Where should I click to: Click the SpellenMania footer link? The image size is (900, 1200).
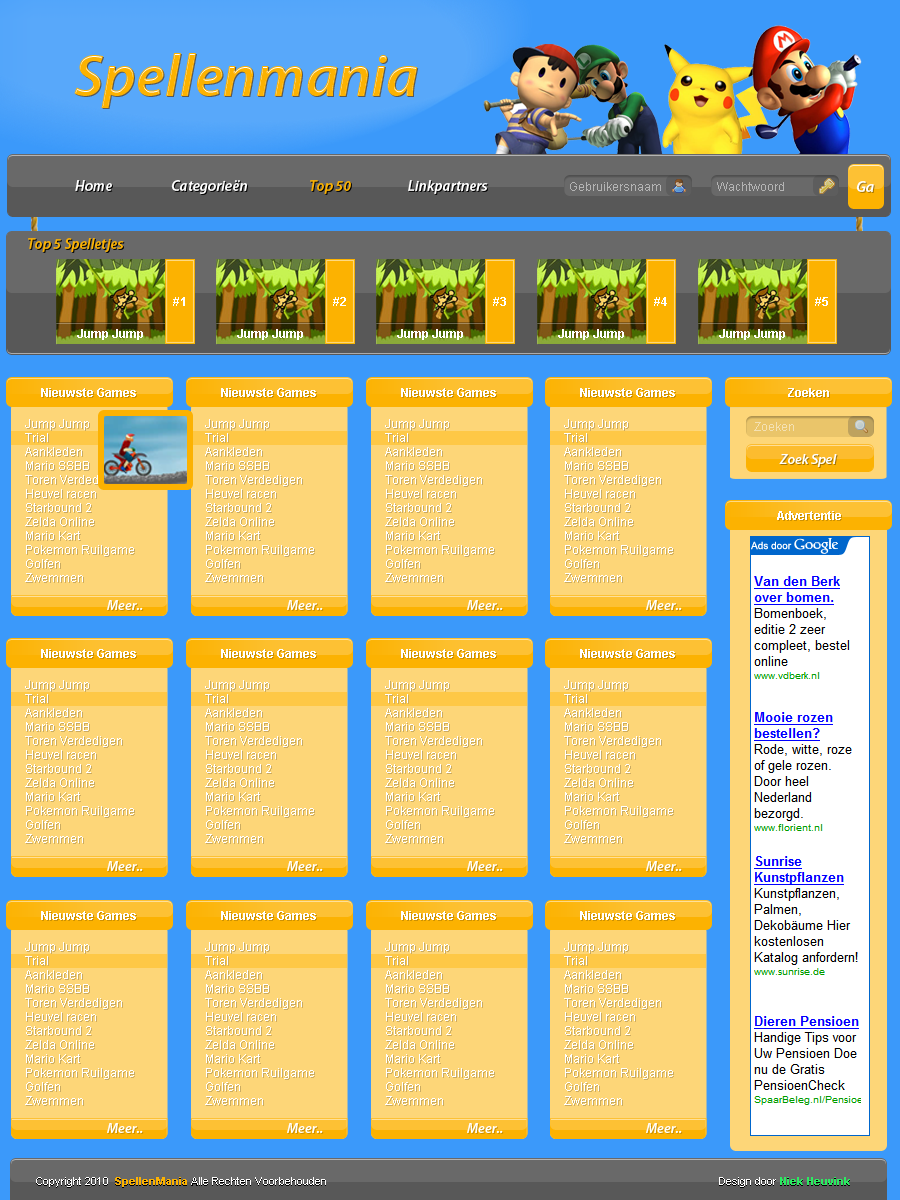pos(150,1181)
